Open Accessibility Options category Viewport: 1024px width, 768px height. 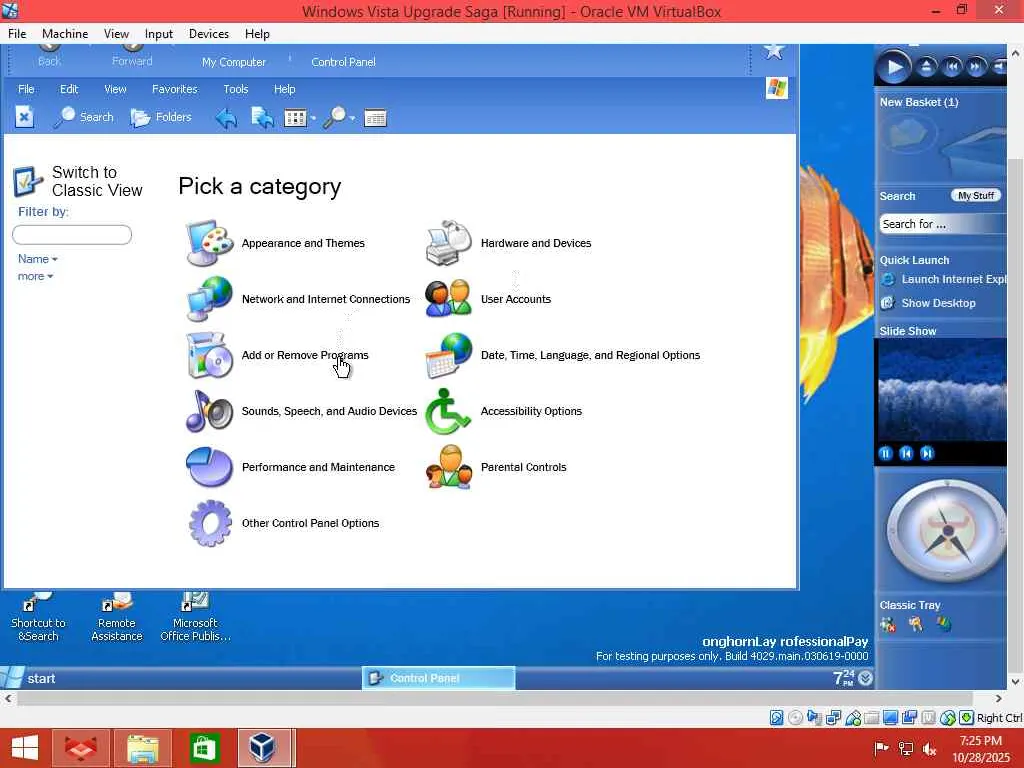503,411
